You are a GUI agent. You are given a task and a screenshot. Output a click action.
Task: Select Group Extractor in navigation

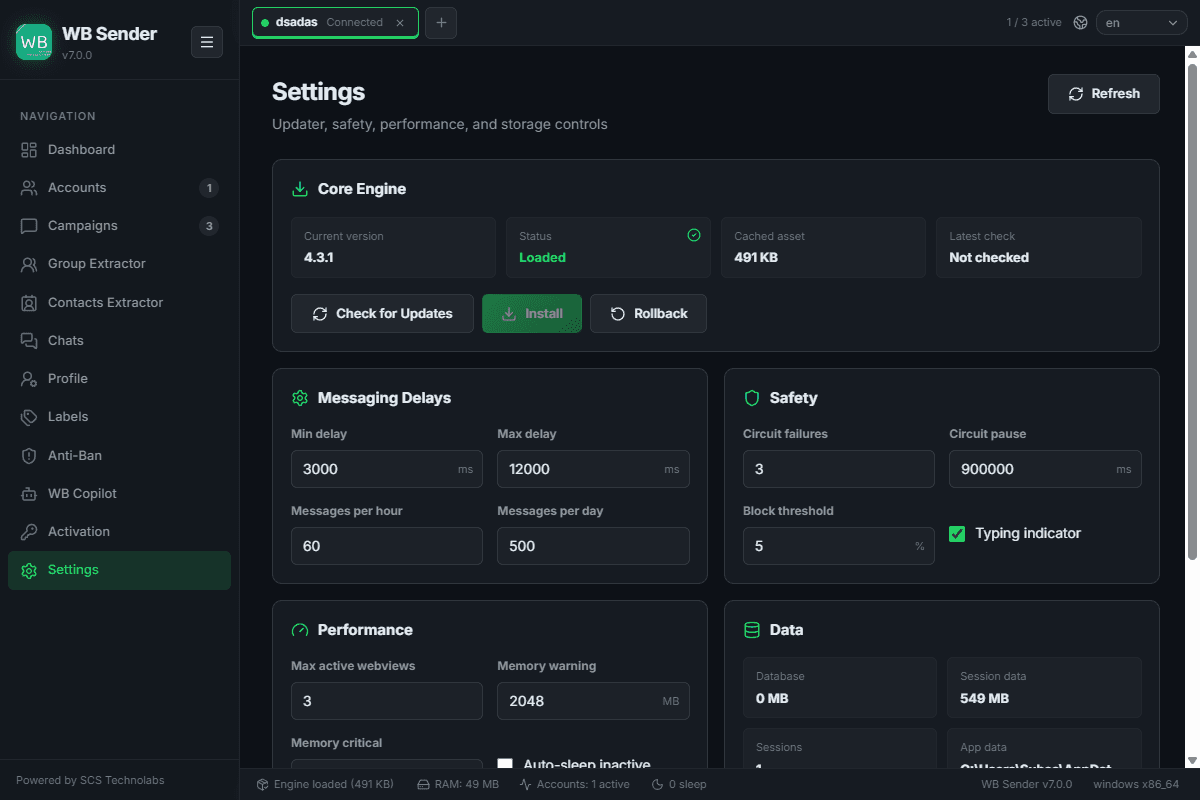[119, 264]
